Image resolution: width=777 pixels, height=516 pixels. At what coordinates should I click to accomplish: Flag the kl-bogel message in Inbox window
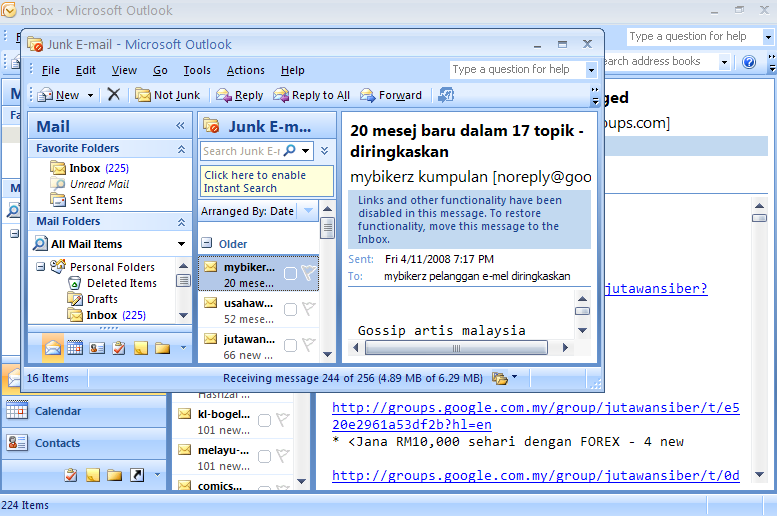[x=282, y=420]
